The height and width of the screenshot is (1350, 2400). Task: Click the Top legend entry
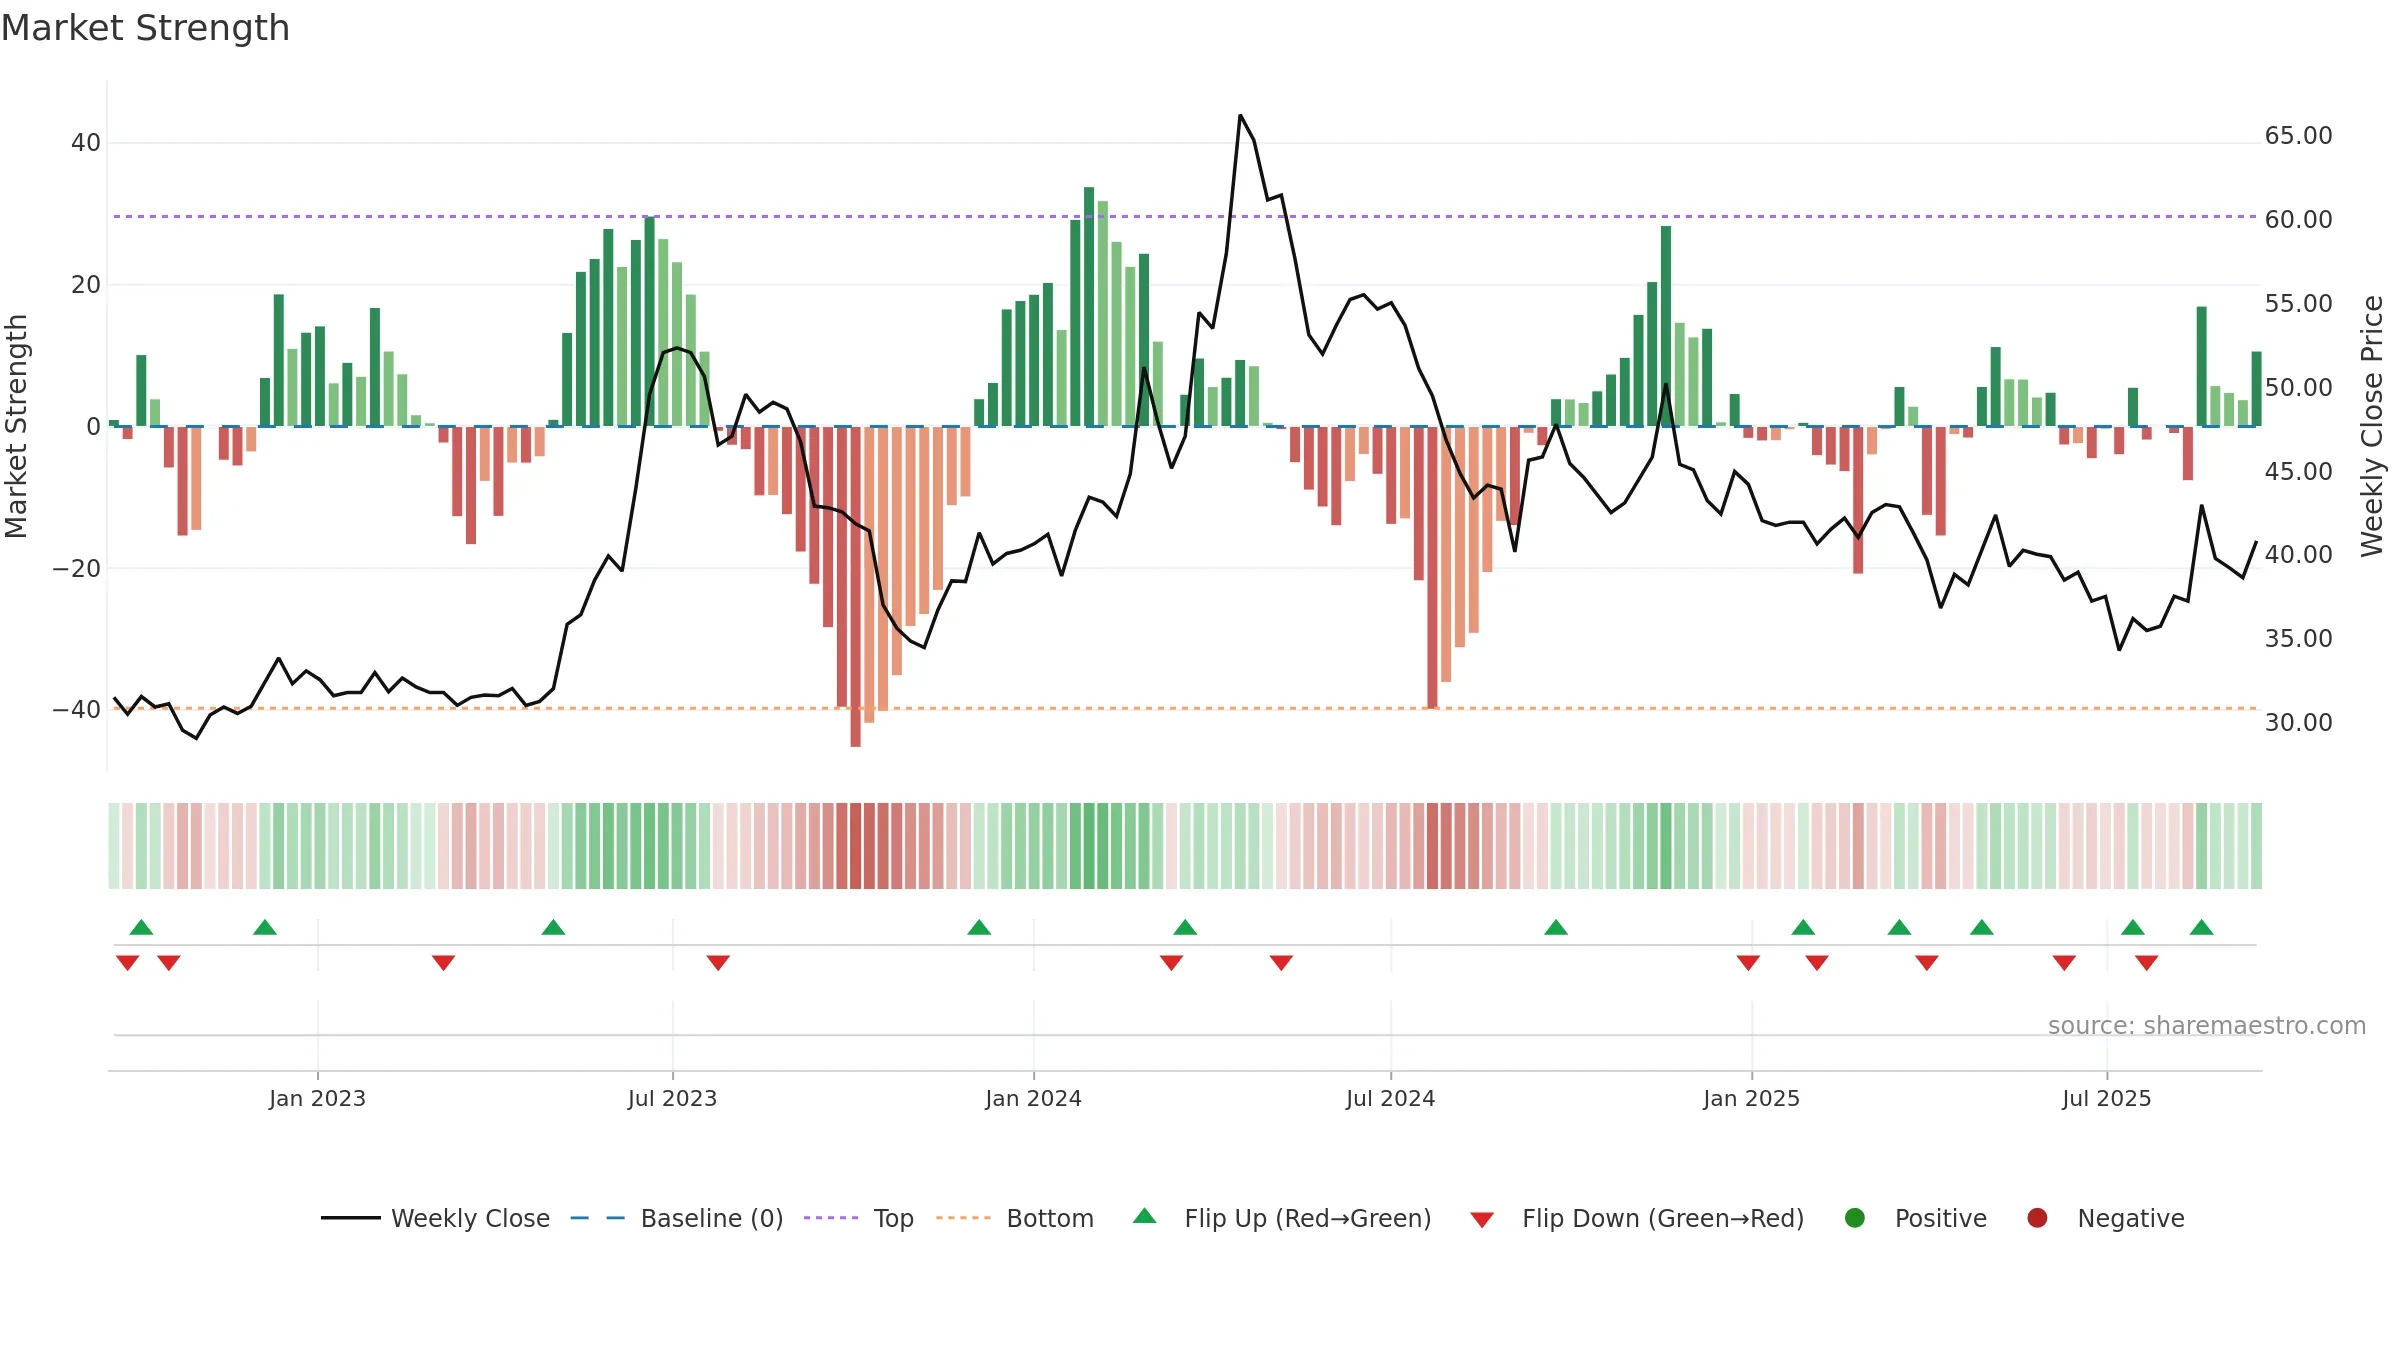[859, 1218]
